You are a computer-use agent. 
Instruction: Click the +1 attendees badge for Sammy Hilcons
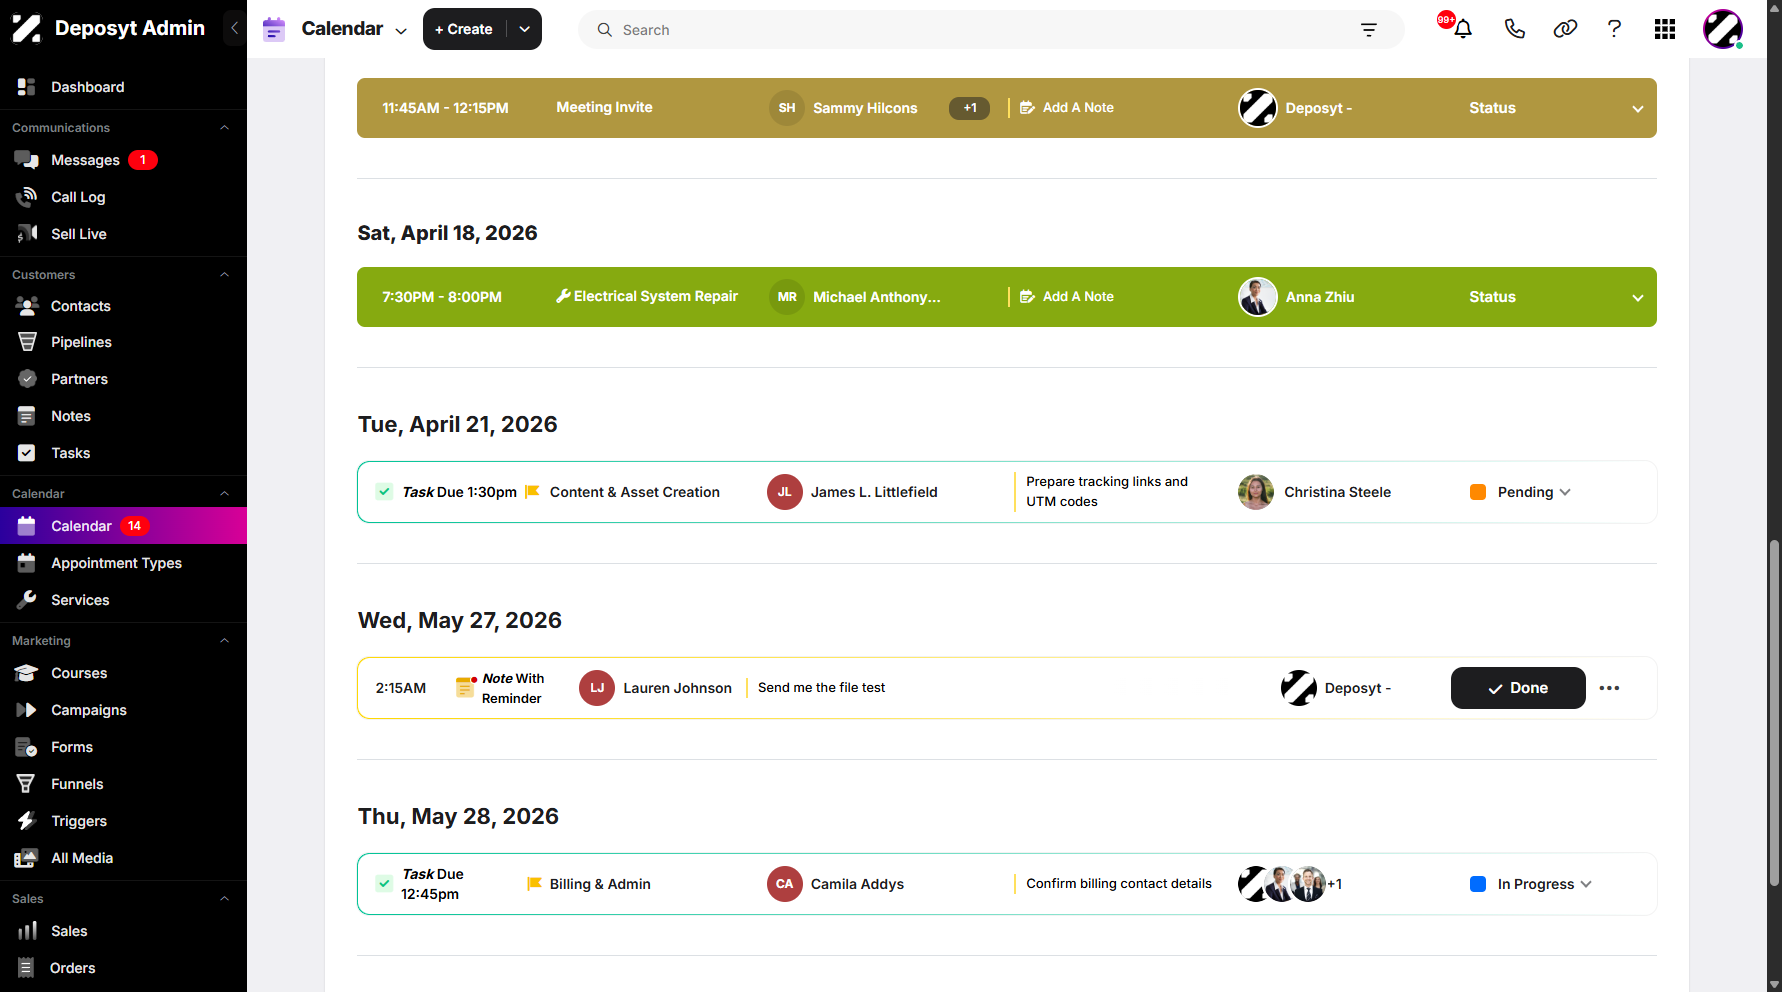[x=969, y=108]
